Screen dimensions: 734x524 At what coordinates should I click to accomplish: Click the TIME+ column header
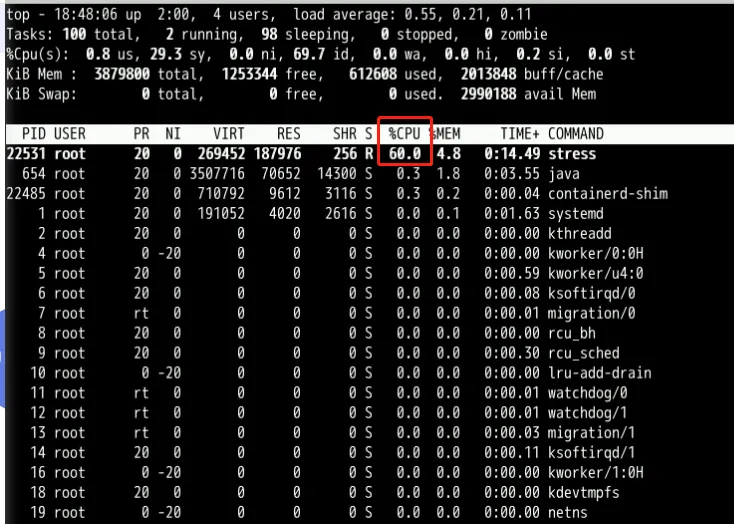click(x=520, y=134)
